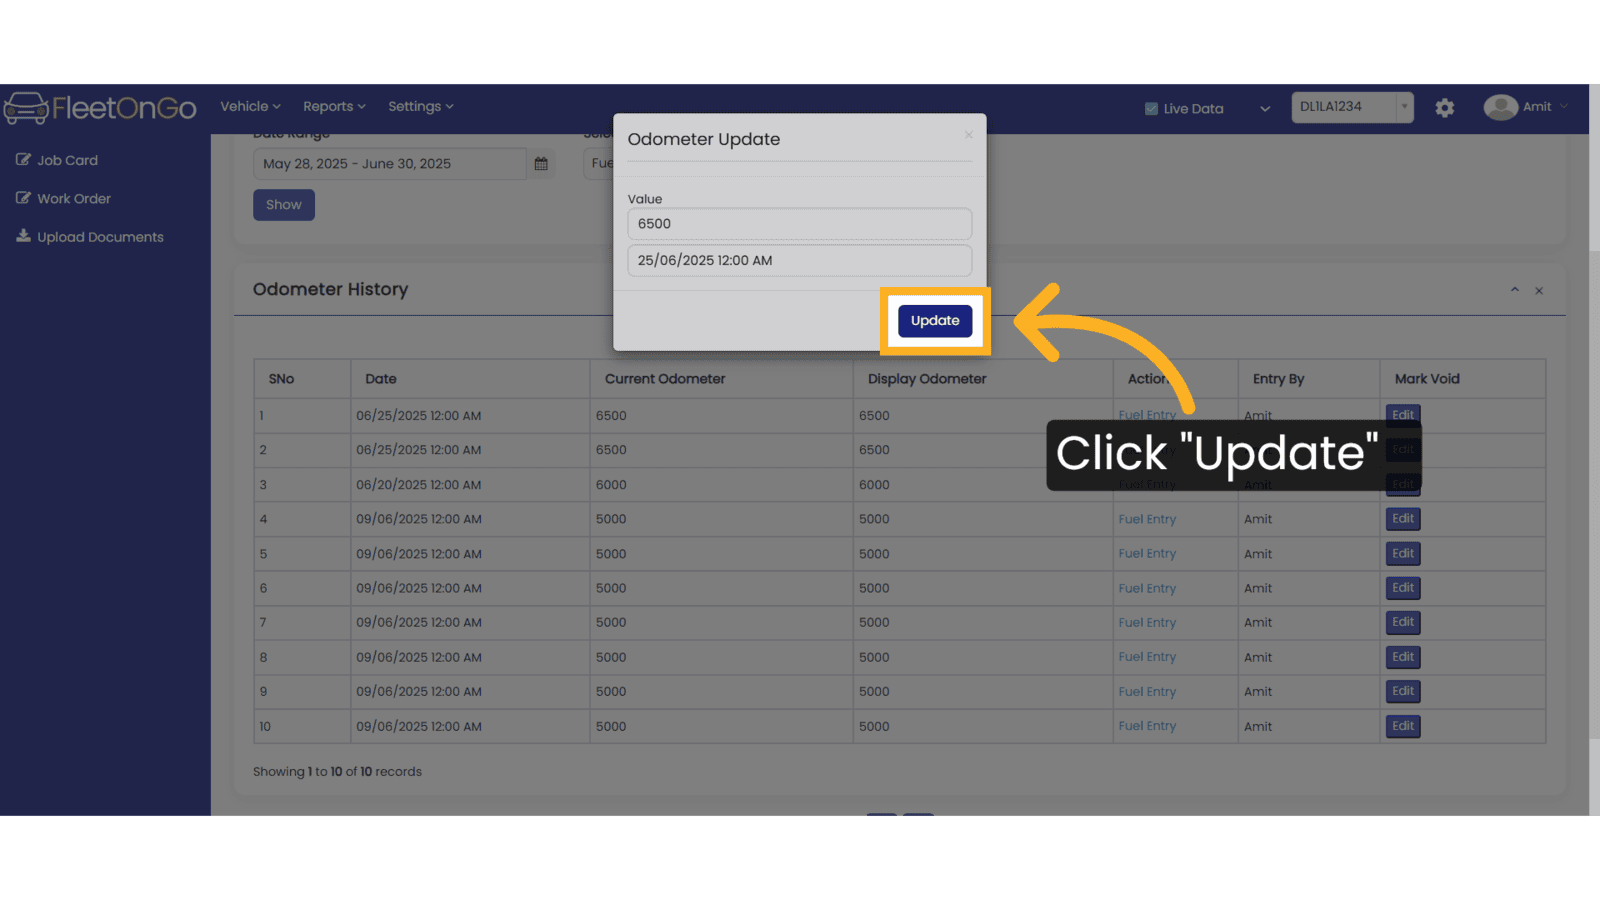1600x900 pixels.
Task: Click Edit for row 5
Action: tap(1403, 554)
